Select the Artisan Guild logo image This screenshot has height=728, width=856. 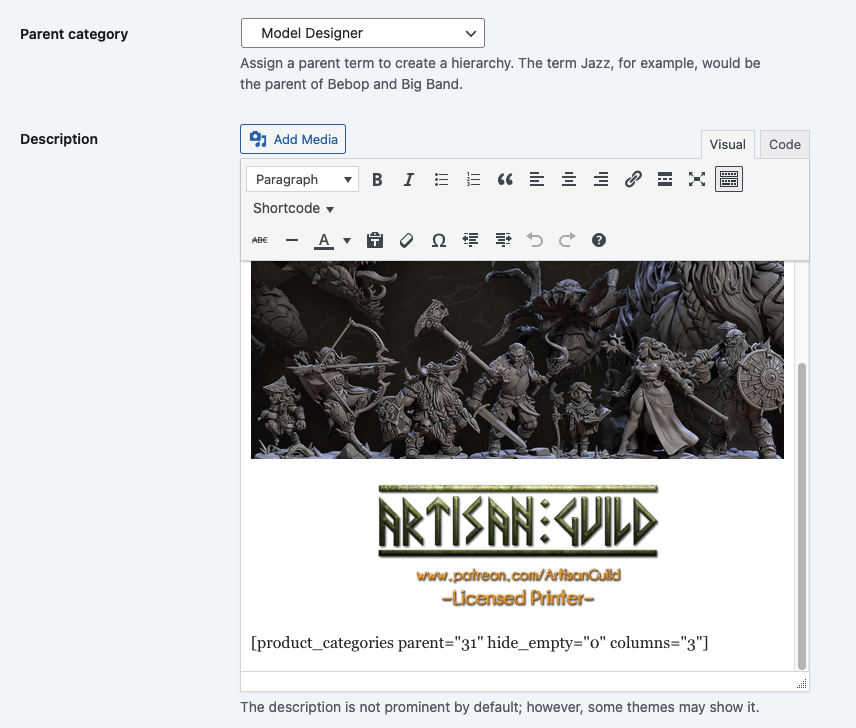coord(518,546)
